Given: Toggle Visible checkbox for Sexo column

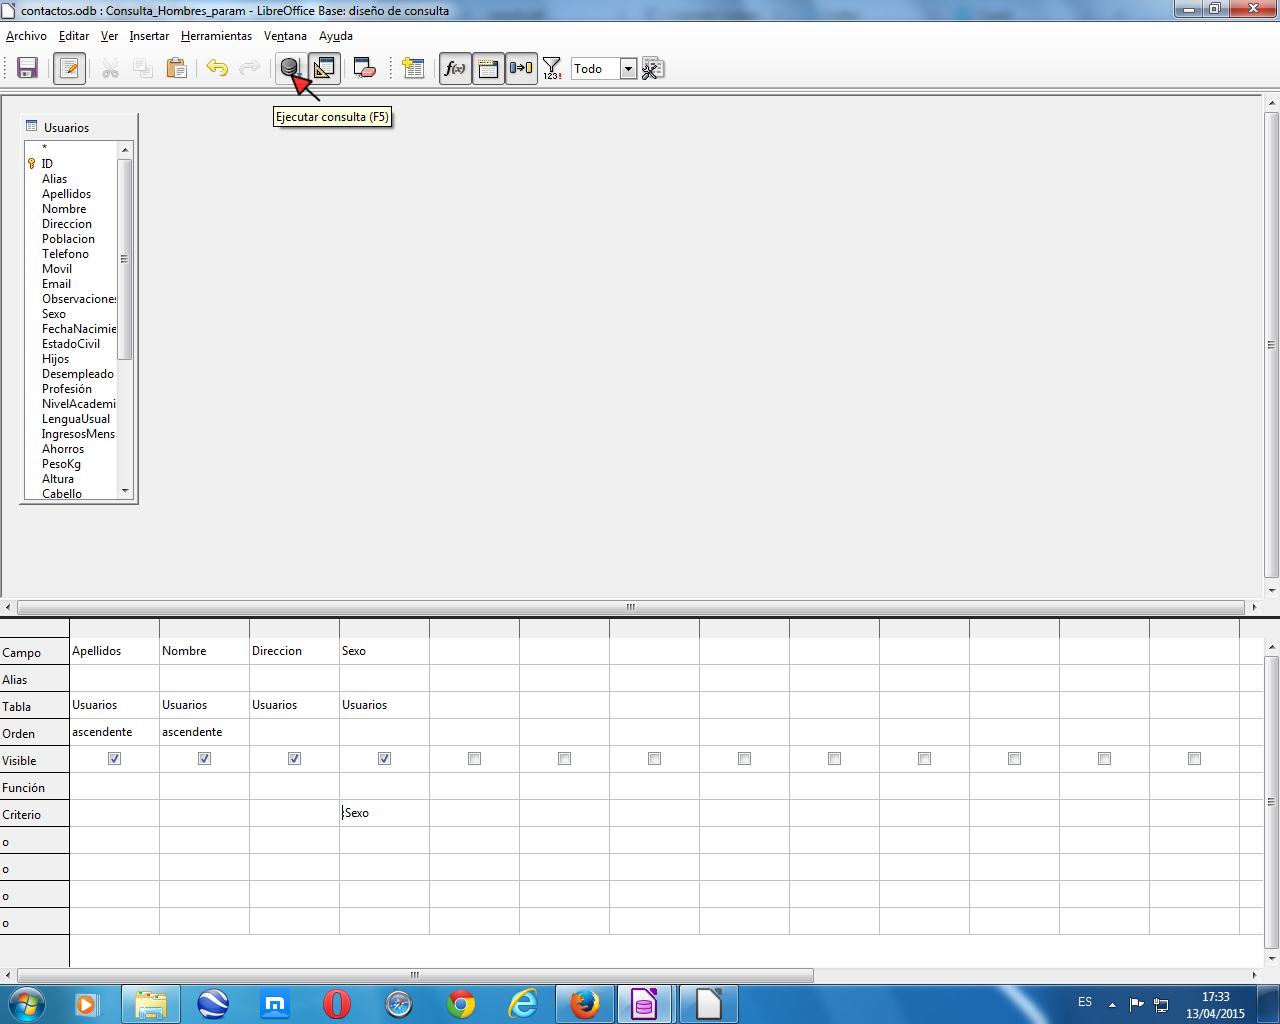Looking at the screenshot, I should pyautogui.click(x=384, y=758).
